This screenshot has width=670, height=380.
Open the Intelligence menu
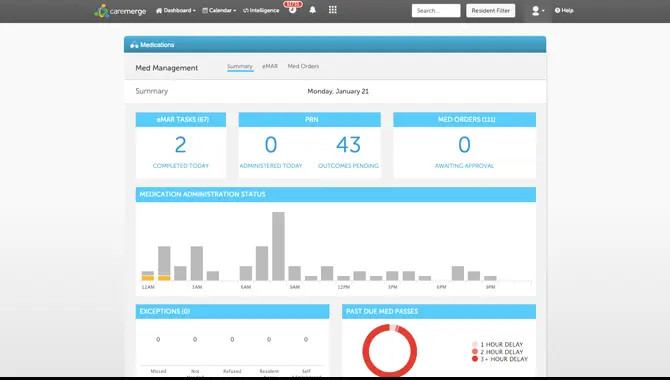click(261, 10)
